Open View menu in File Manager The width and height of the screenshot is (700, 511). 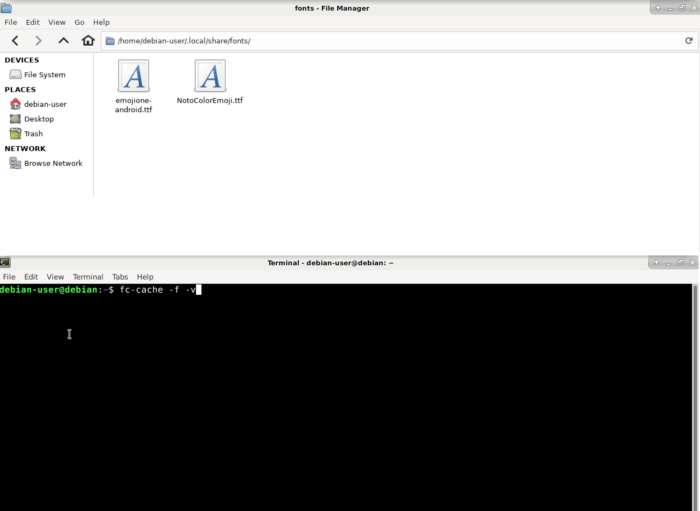click(57, 22)
